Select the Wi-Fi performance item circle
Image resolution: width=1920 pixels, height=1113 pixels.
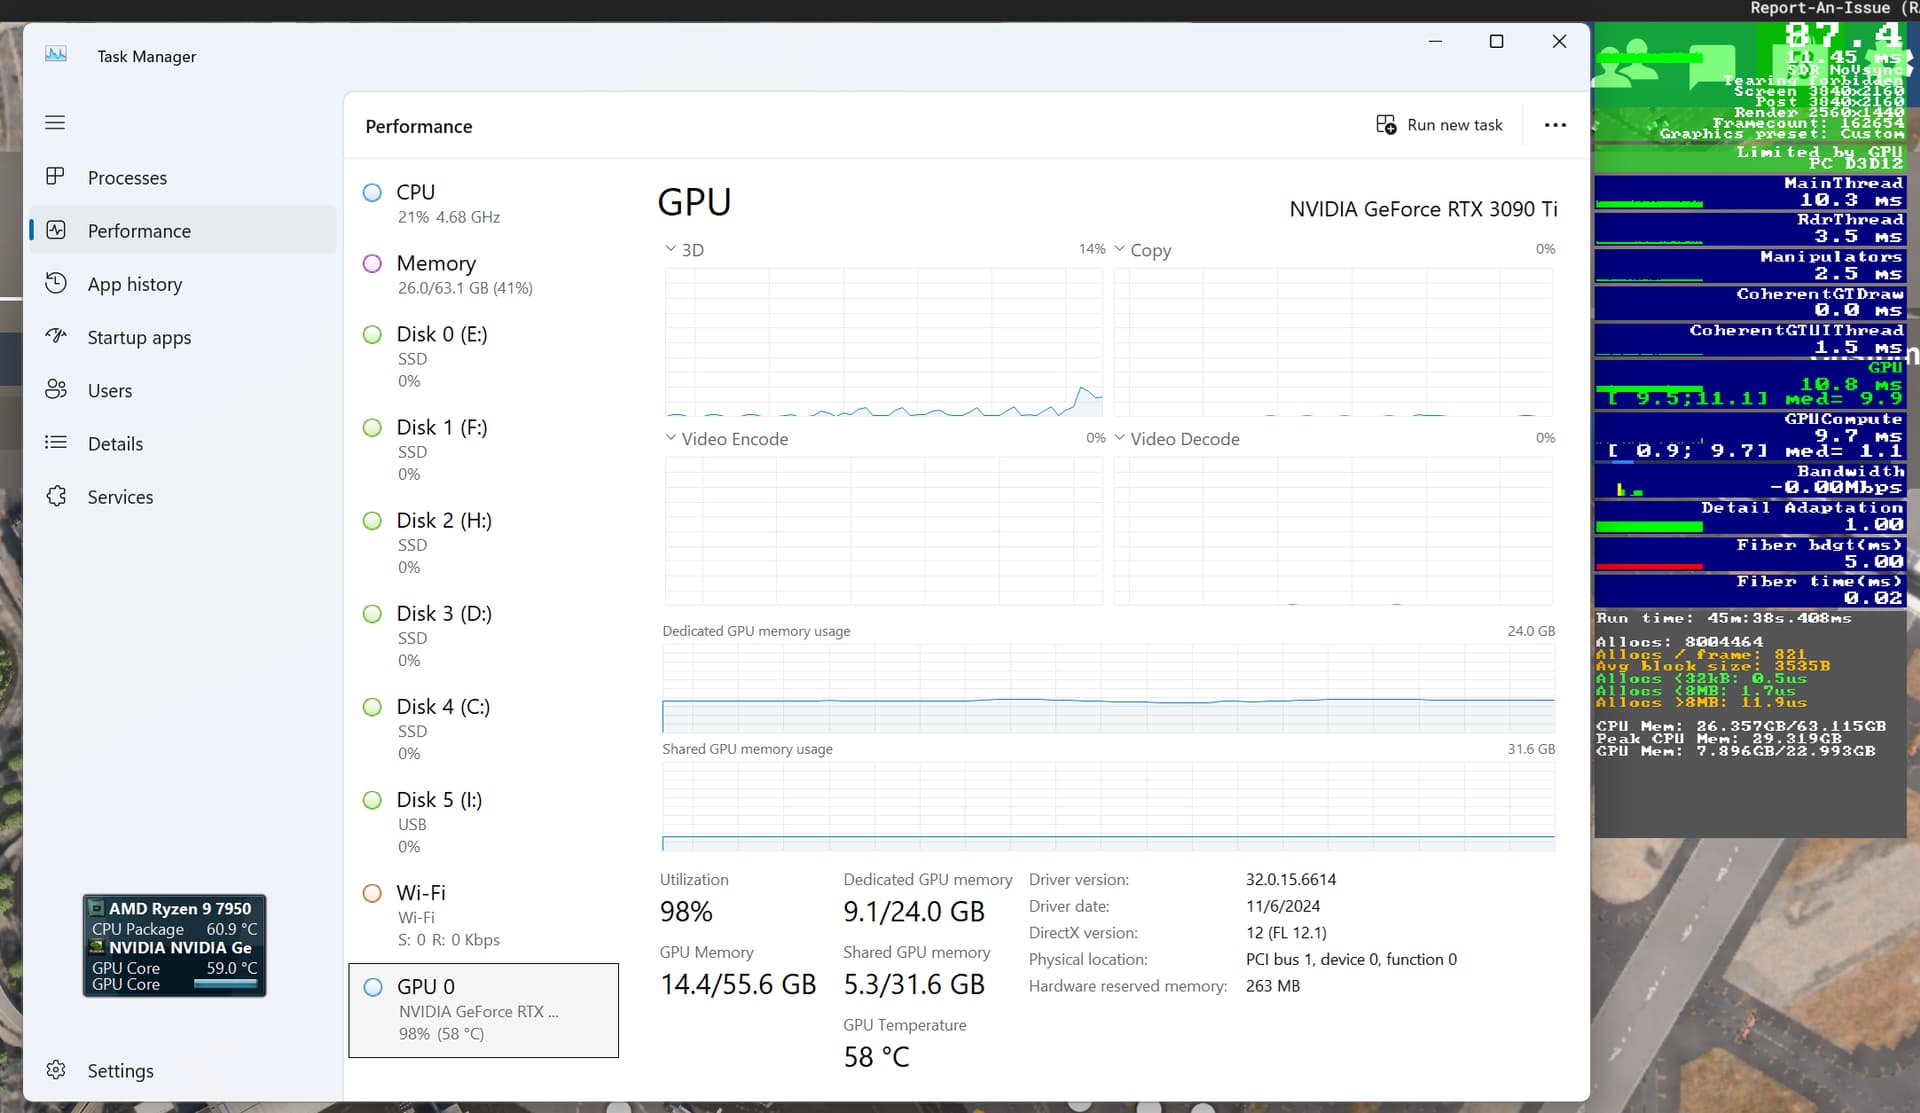372,893
